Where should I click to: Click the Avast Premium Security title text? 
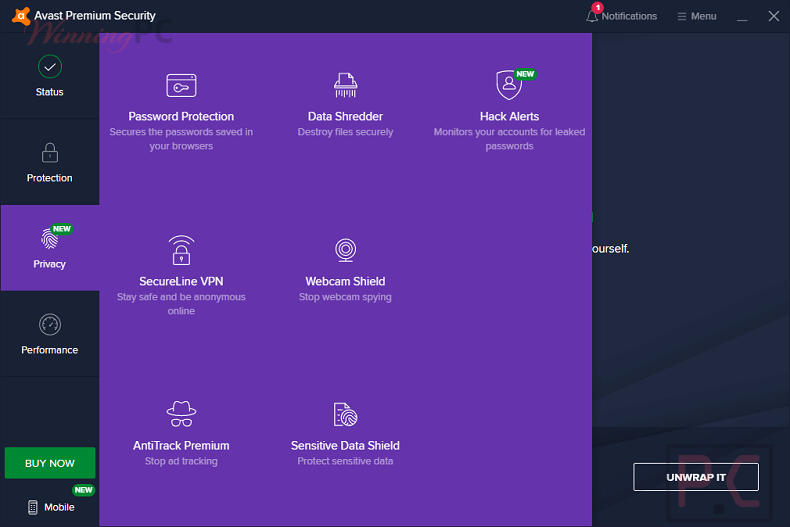[95, 16]
